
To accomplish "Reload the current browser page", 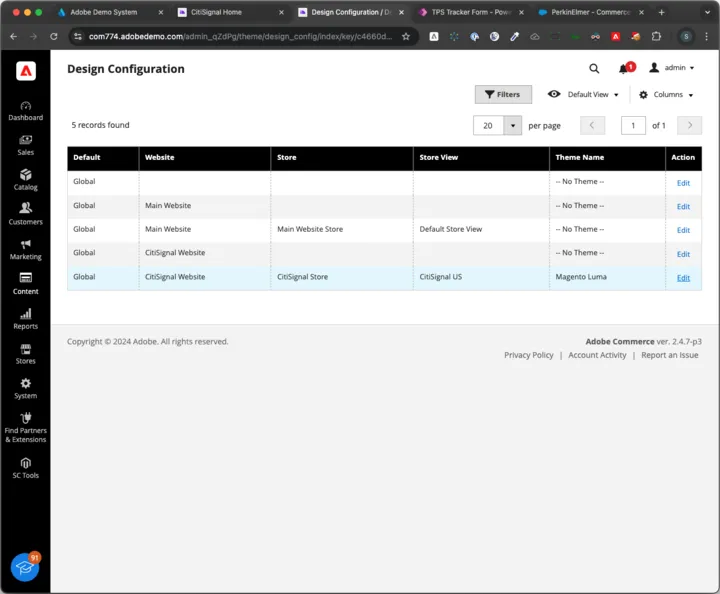I will tap(54, 36).
